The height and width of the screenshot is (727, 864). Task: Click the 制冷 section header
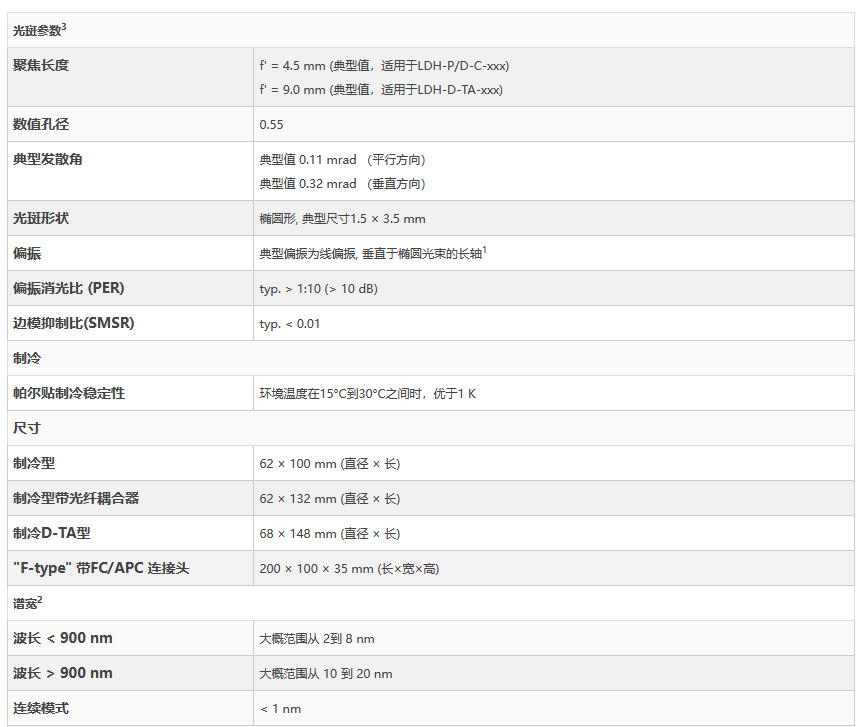click(x=27, y=358)
